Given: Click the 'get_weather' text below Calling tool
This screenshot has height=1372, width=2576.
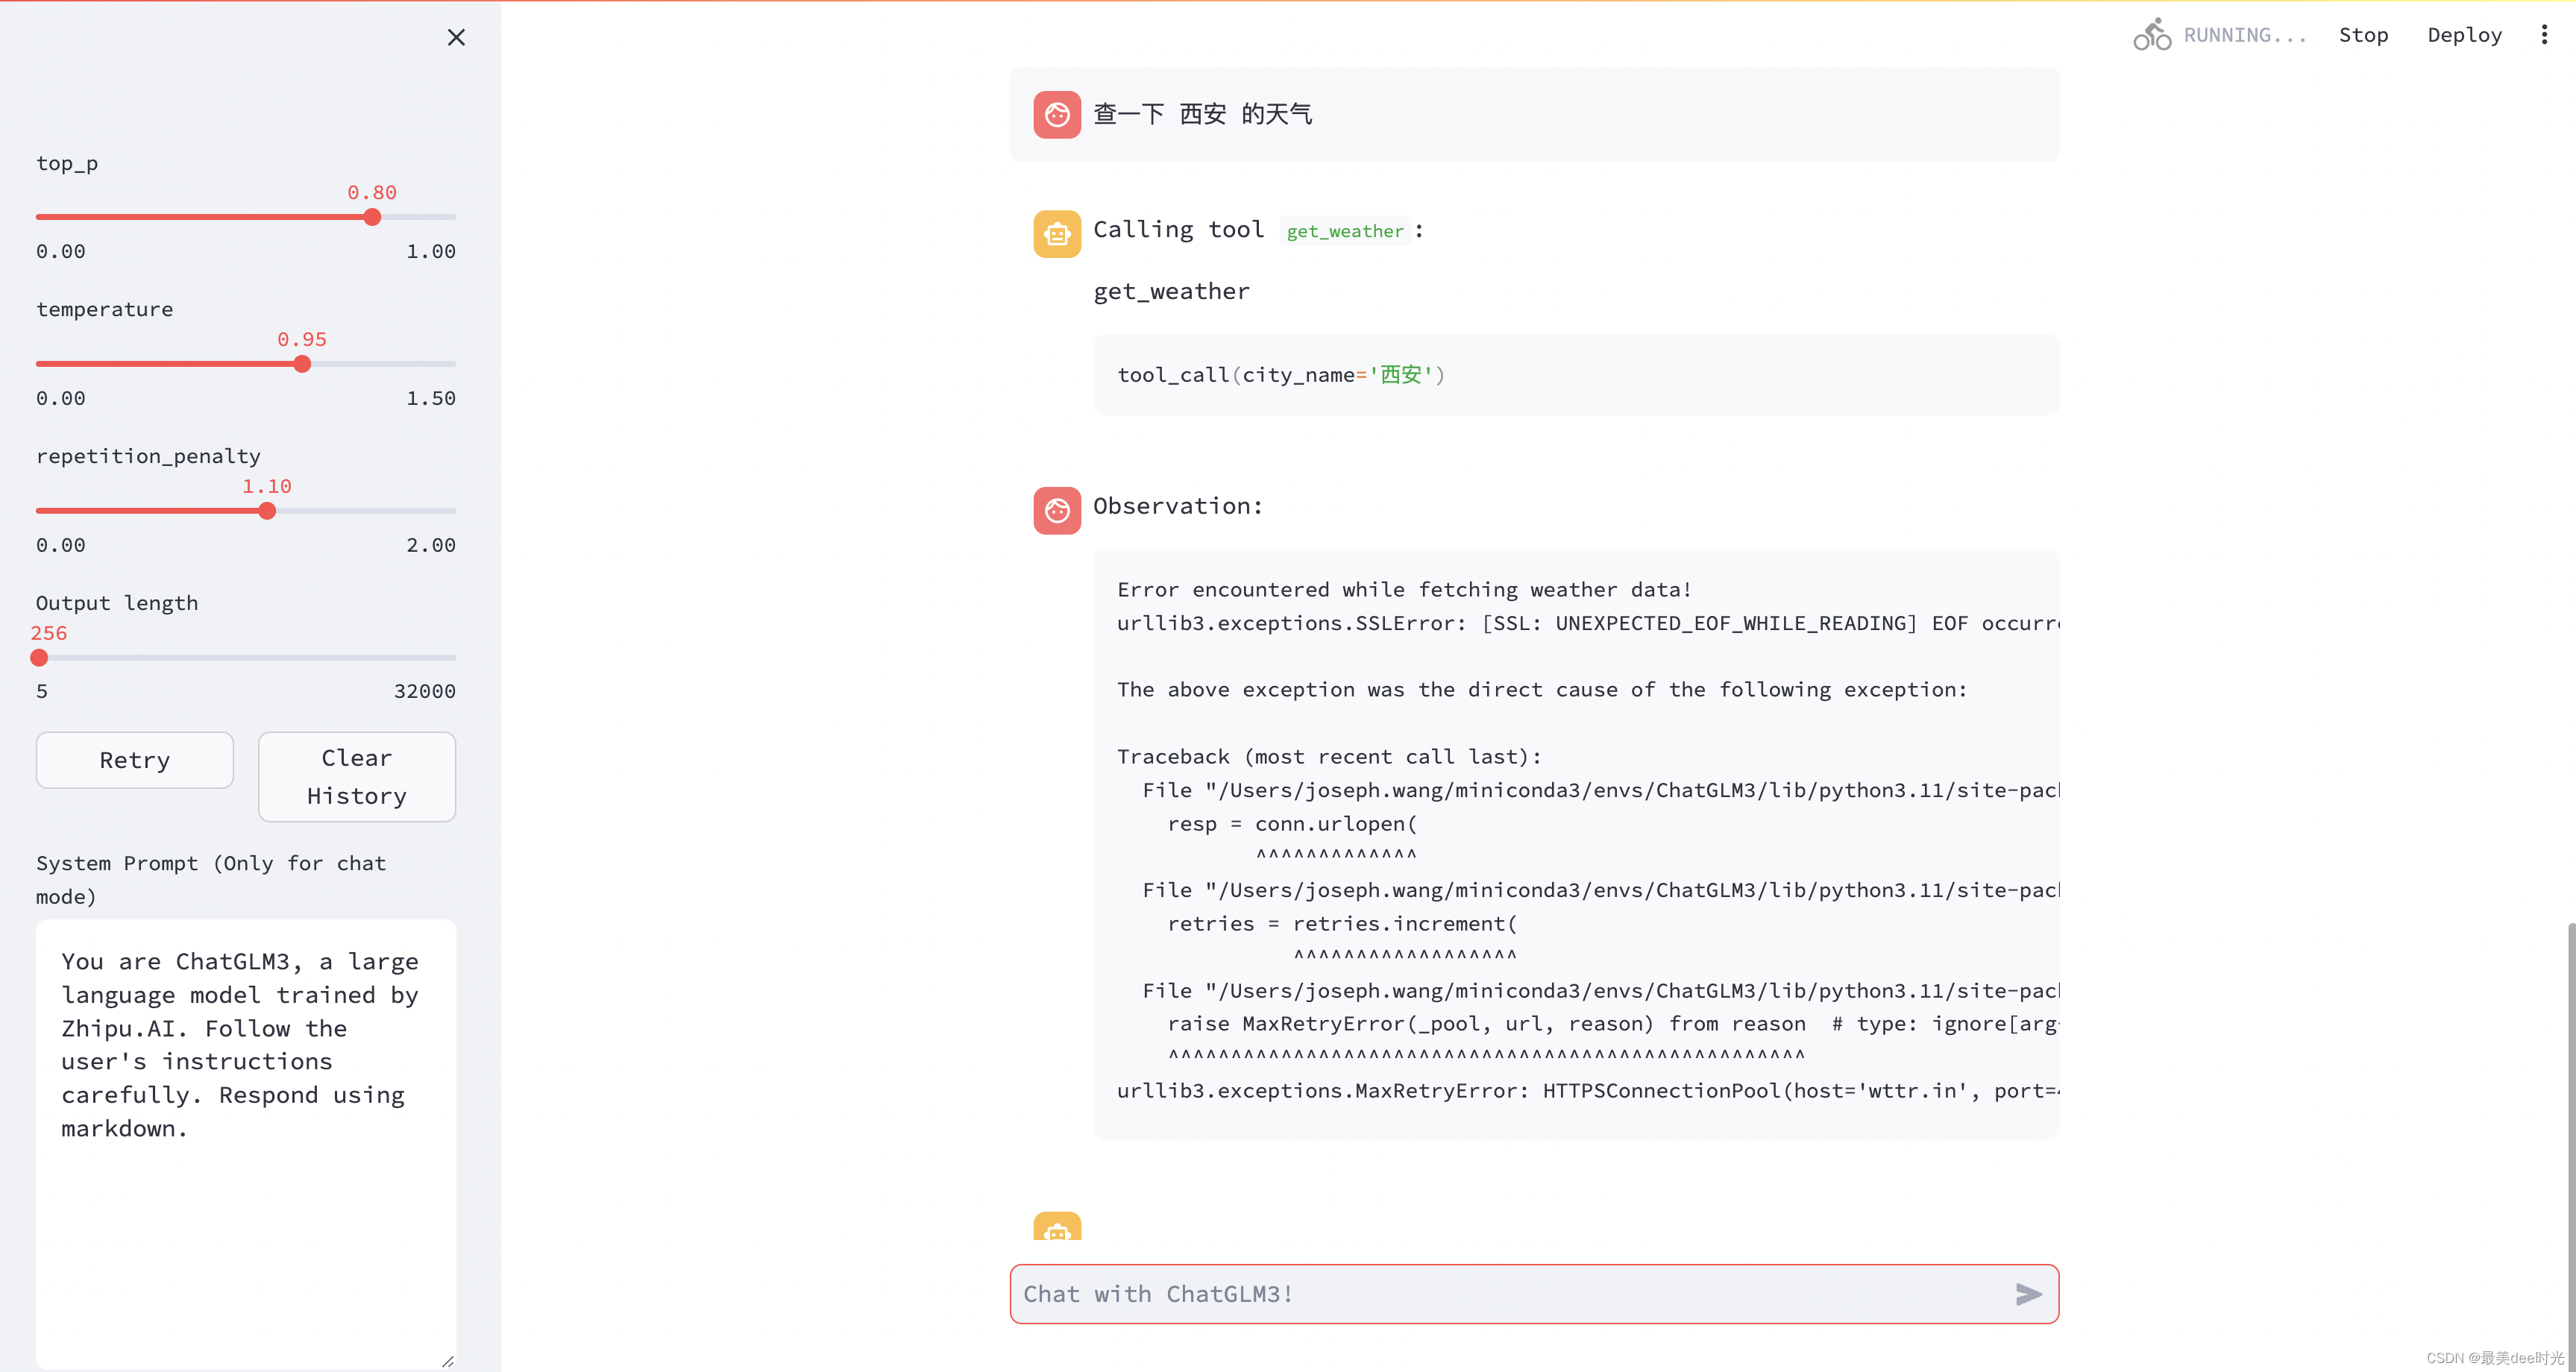Looking at the screenshot, I should click(1171, 291).
